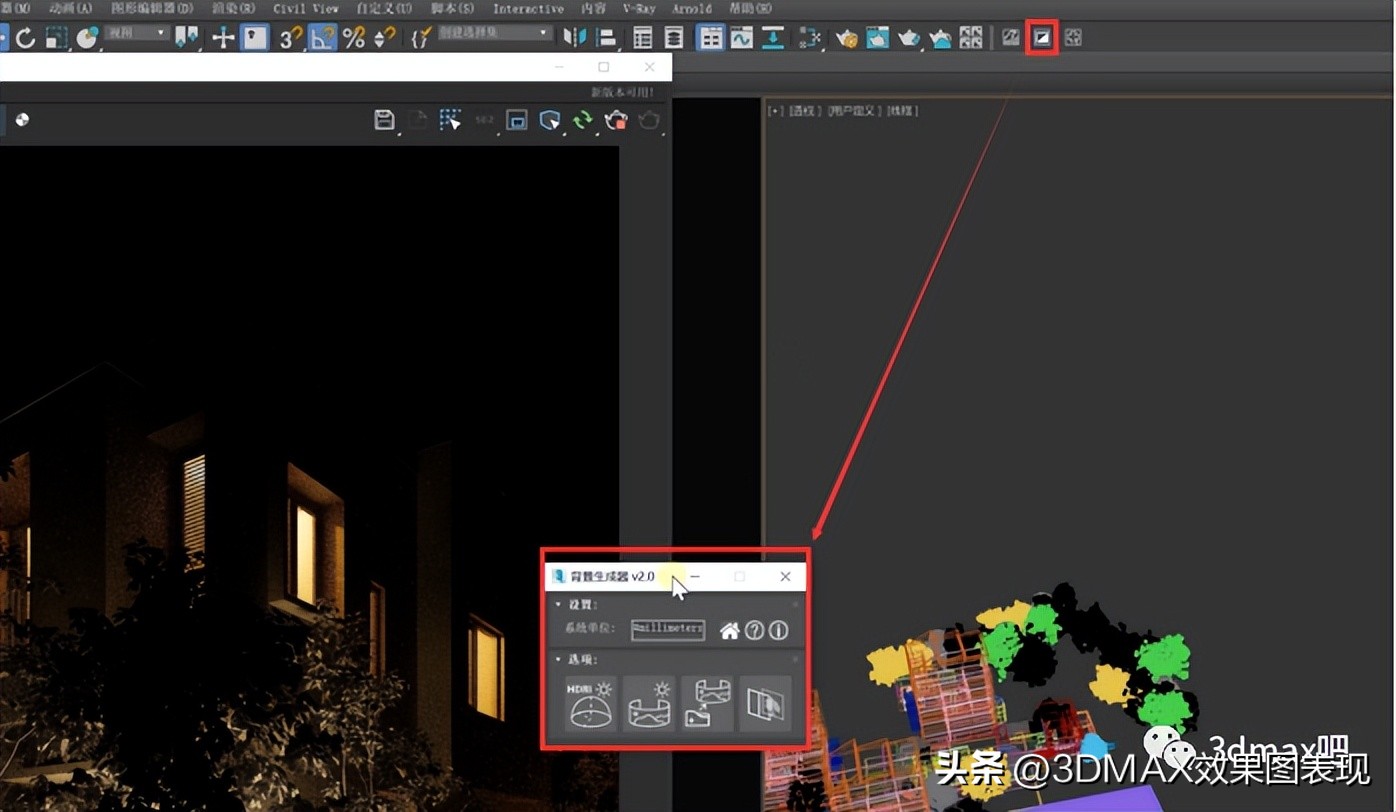Open the V-Ray menu in the menu bar
1396x812 pixels.
coord(638,8)
